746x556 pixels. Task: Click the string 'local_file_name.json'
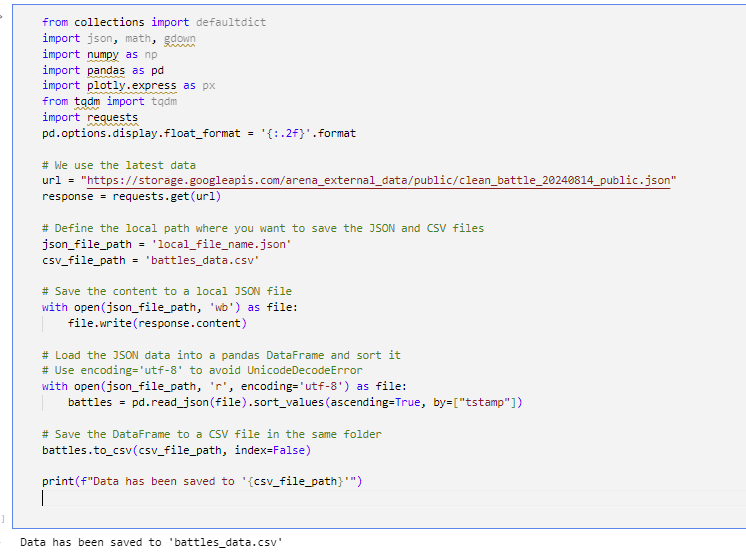(221, 244)
